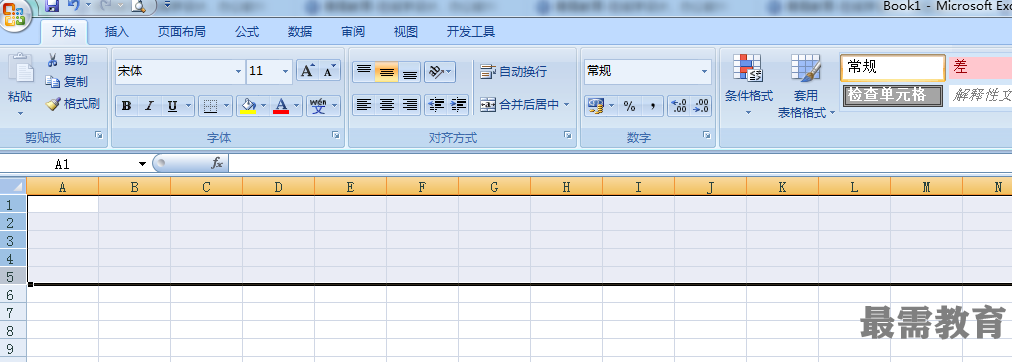The image size is (1012, 362).
Task: Toggle italic formatting
Action: 149,106
